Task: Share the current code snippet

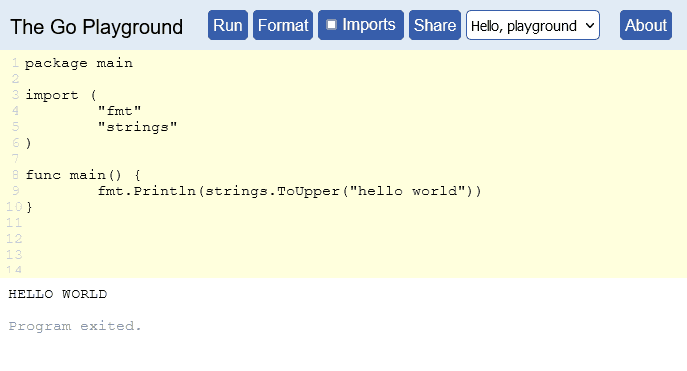Action: (435, 25)
